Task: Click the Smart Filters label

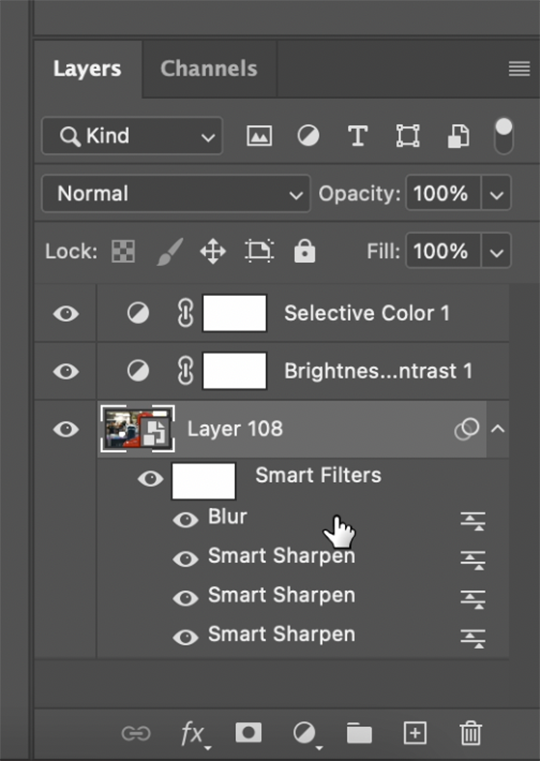Action: coord(318,475)
